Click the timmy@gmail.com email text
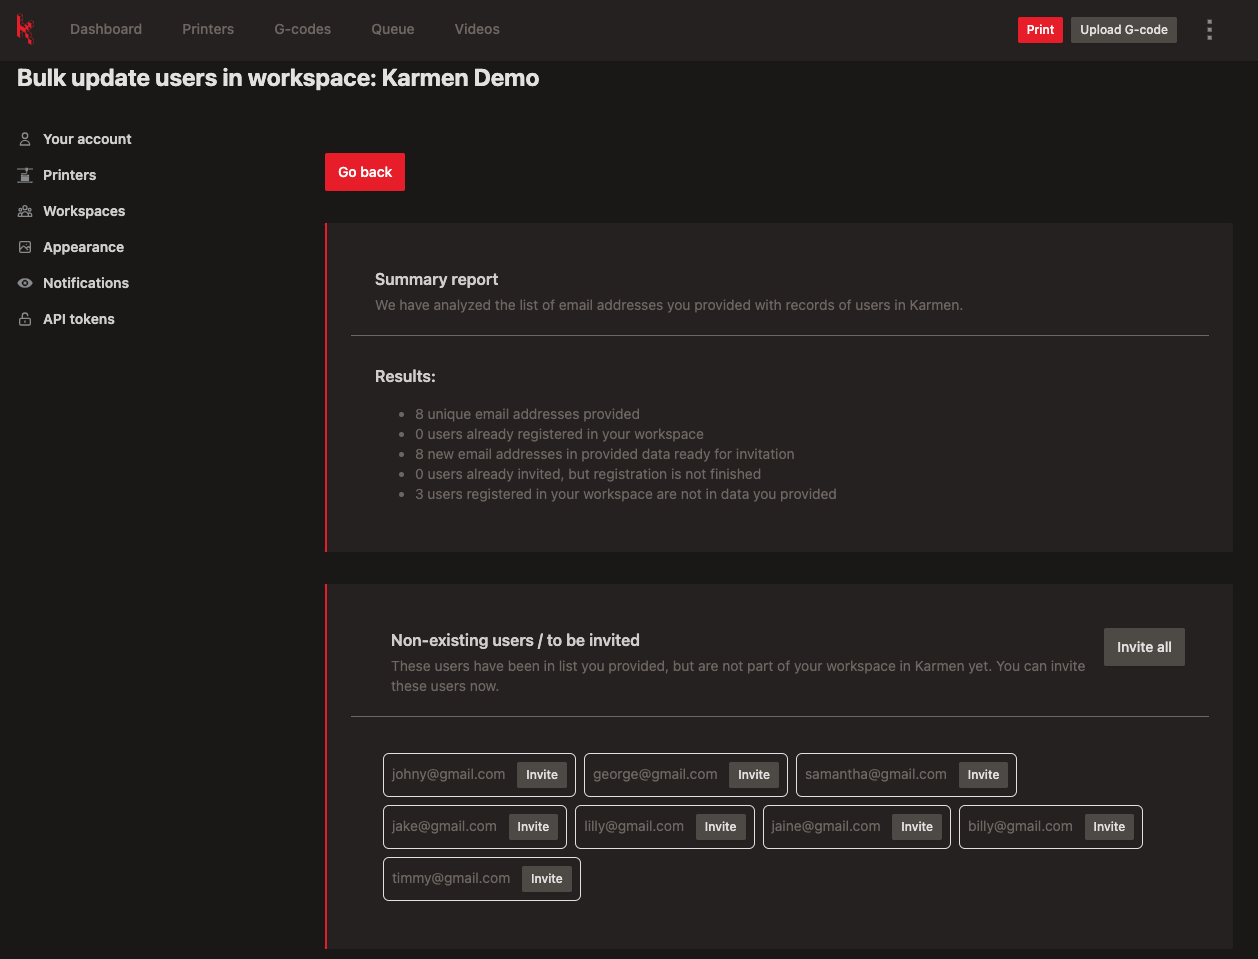Viewport: 1258px width, 959px height. 451,878
